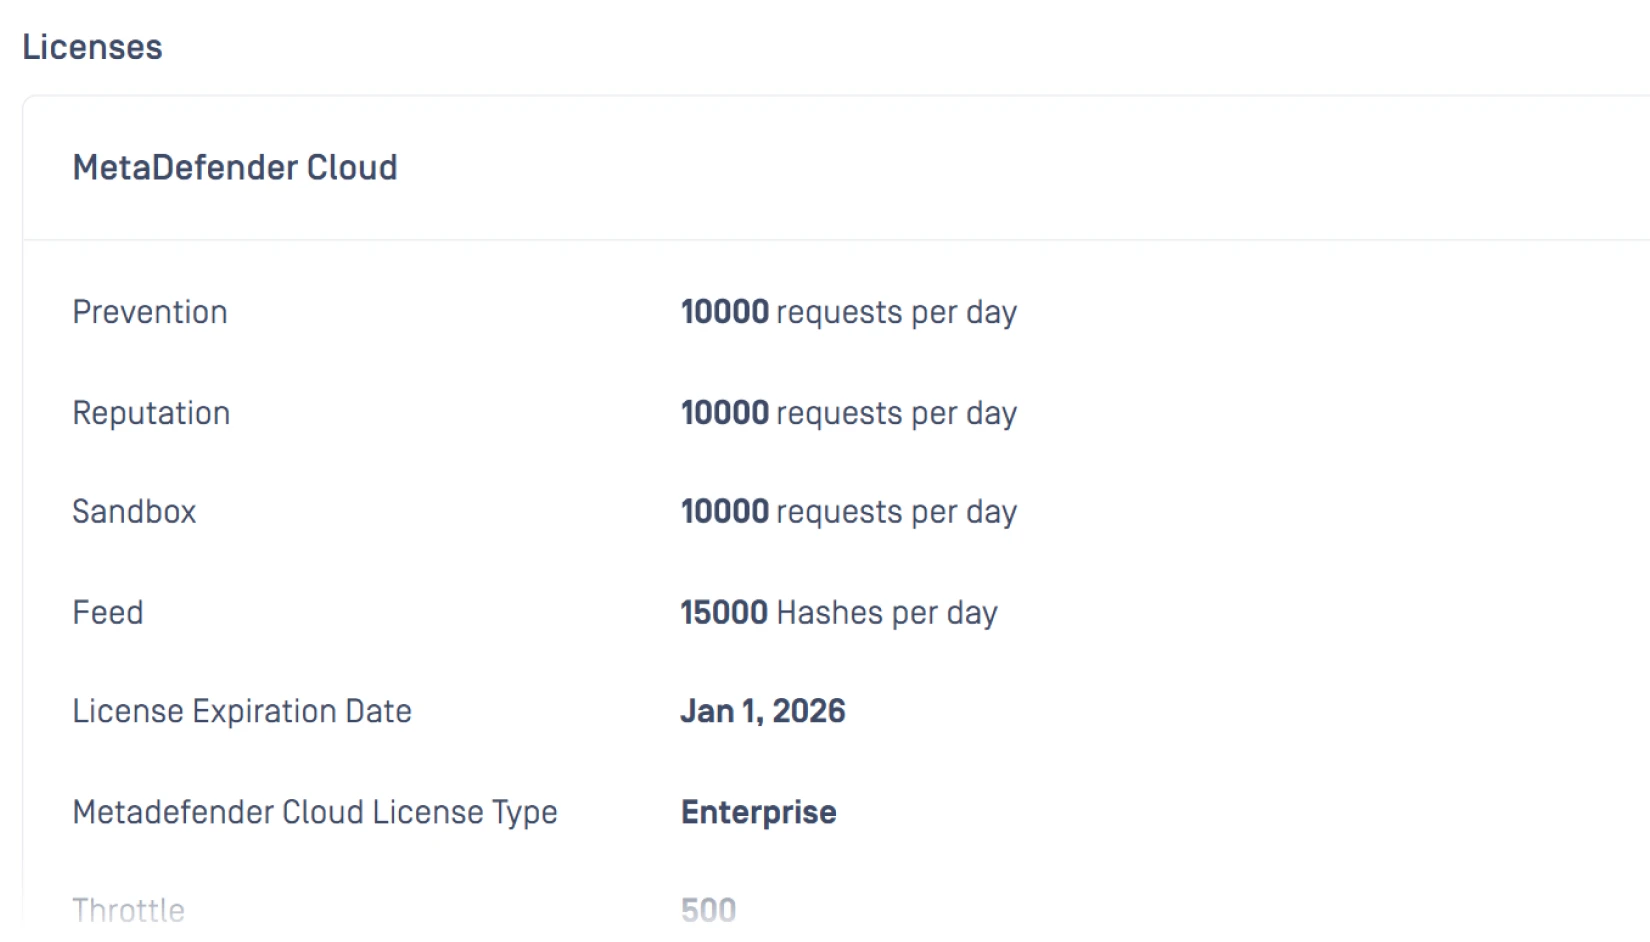Click the Sandbox row label

point(134,512)
